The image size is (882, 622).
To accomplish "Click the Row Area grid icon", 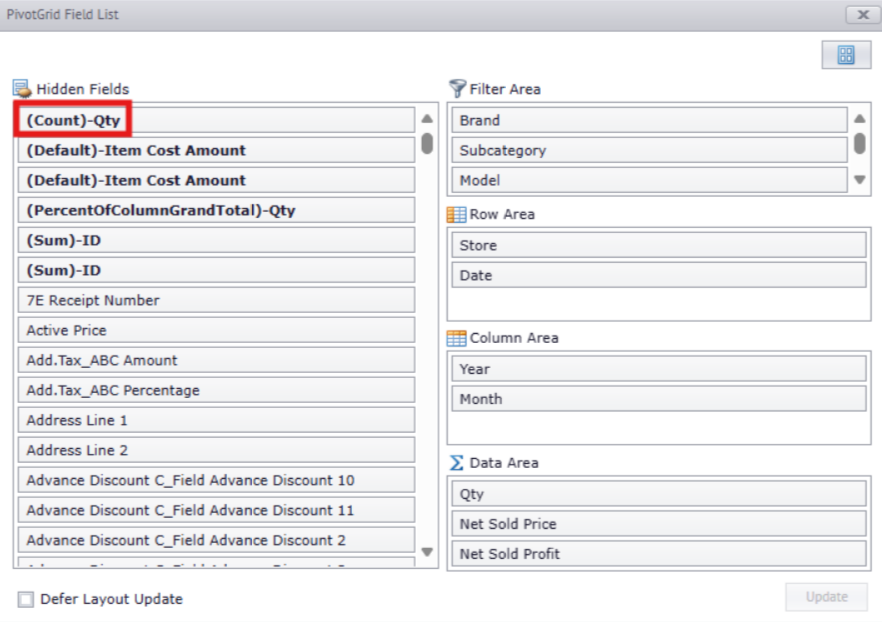I will (457, 214).
